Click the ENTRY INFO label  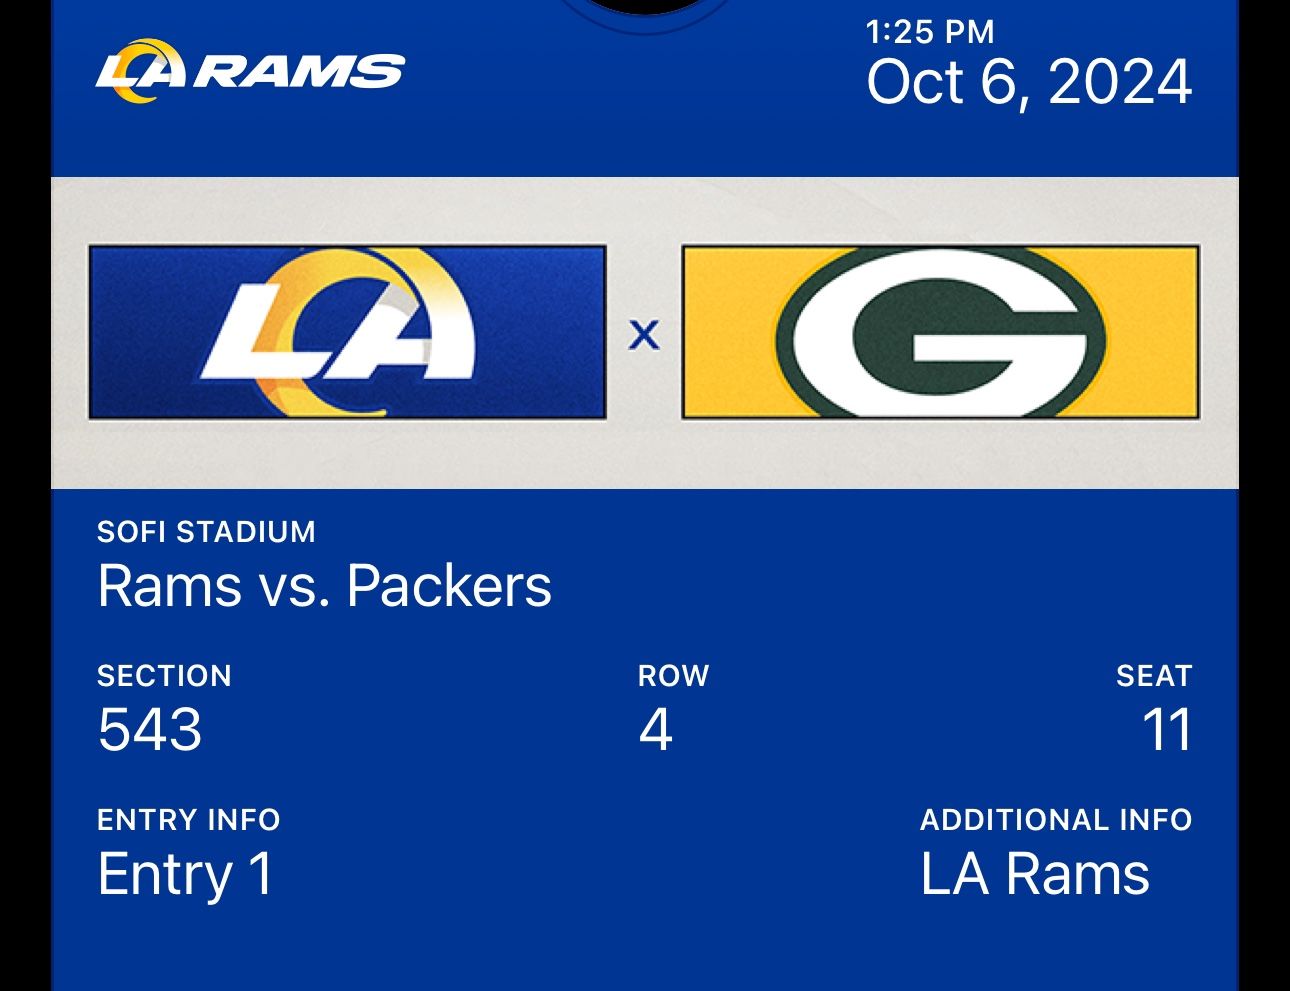pos(188,819)
